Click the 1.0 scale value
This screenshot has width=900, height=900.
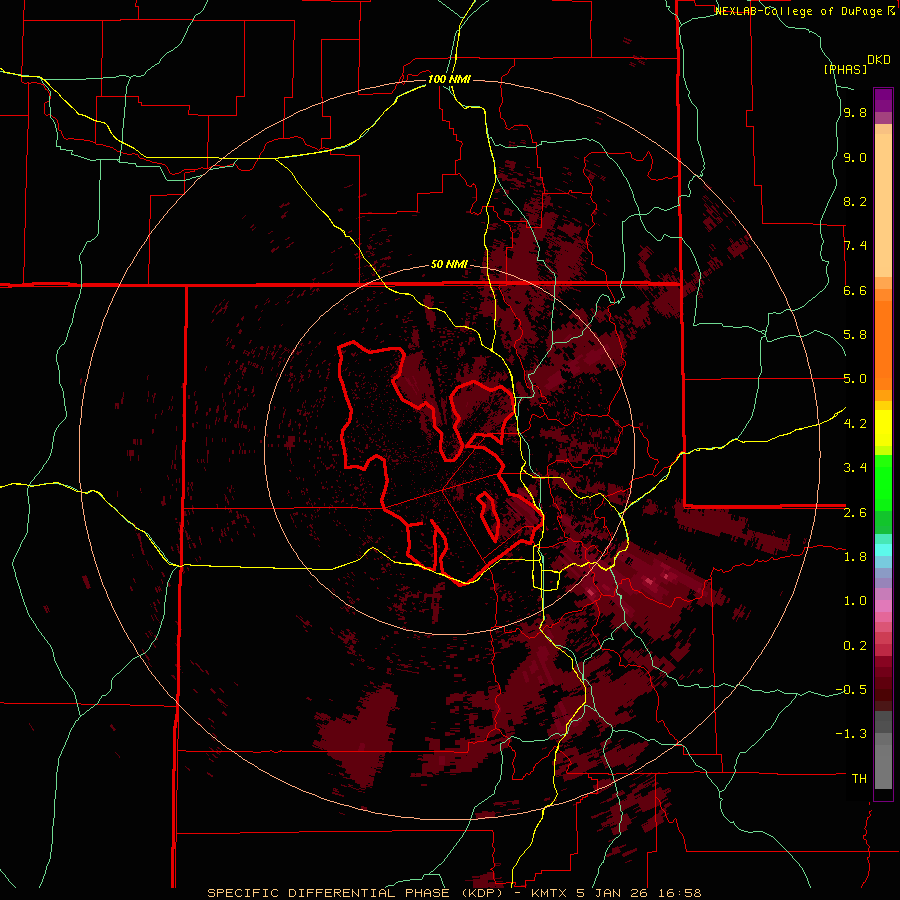[x=855, y=601]
